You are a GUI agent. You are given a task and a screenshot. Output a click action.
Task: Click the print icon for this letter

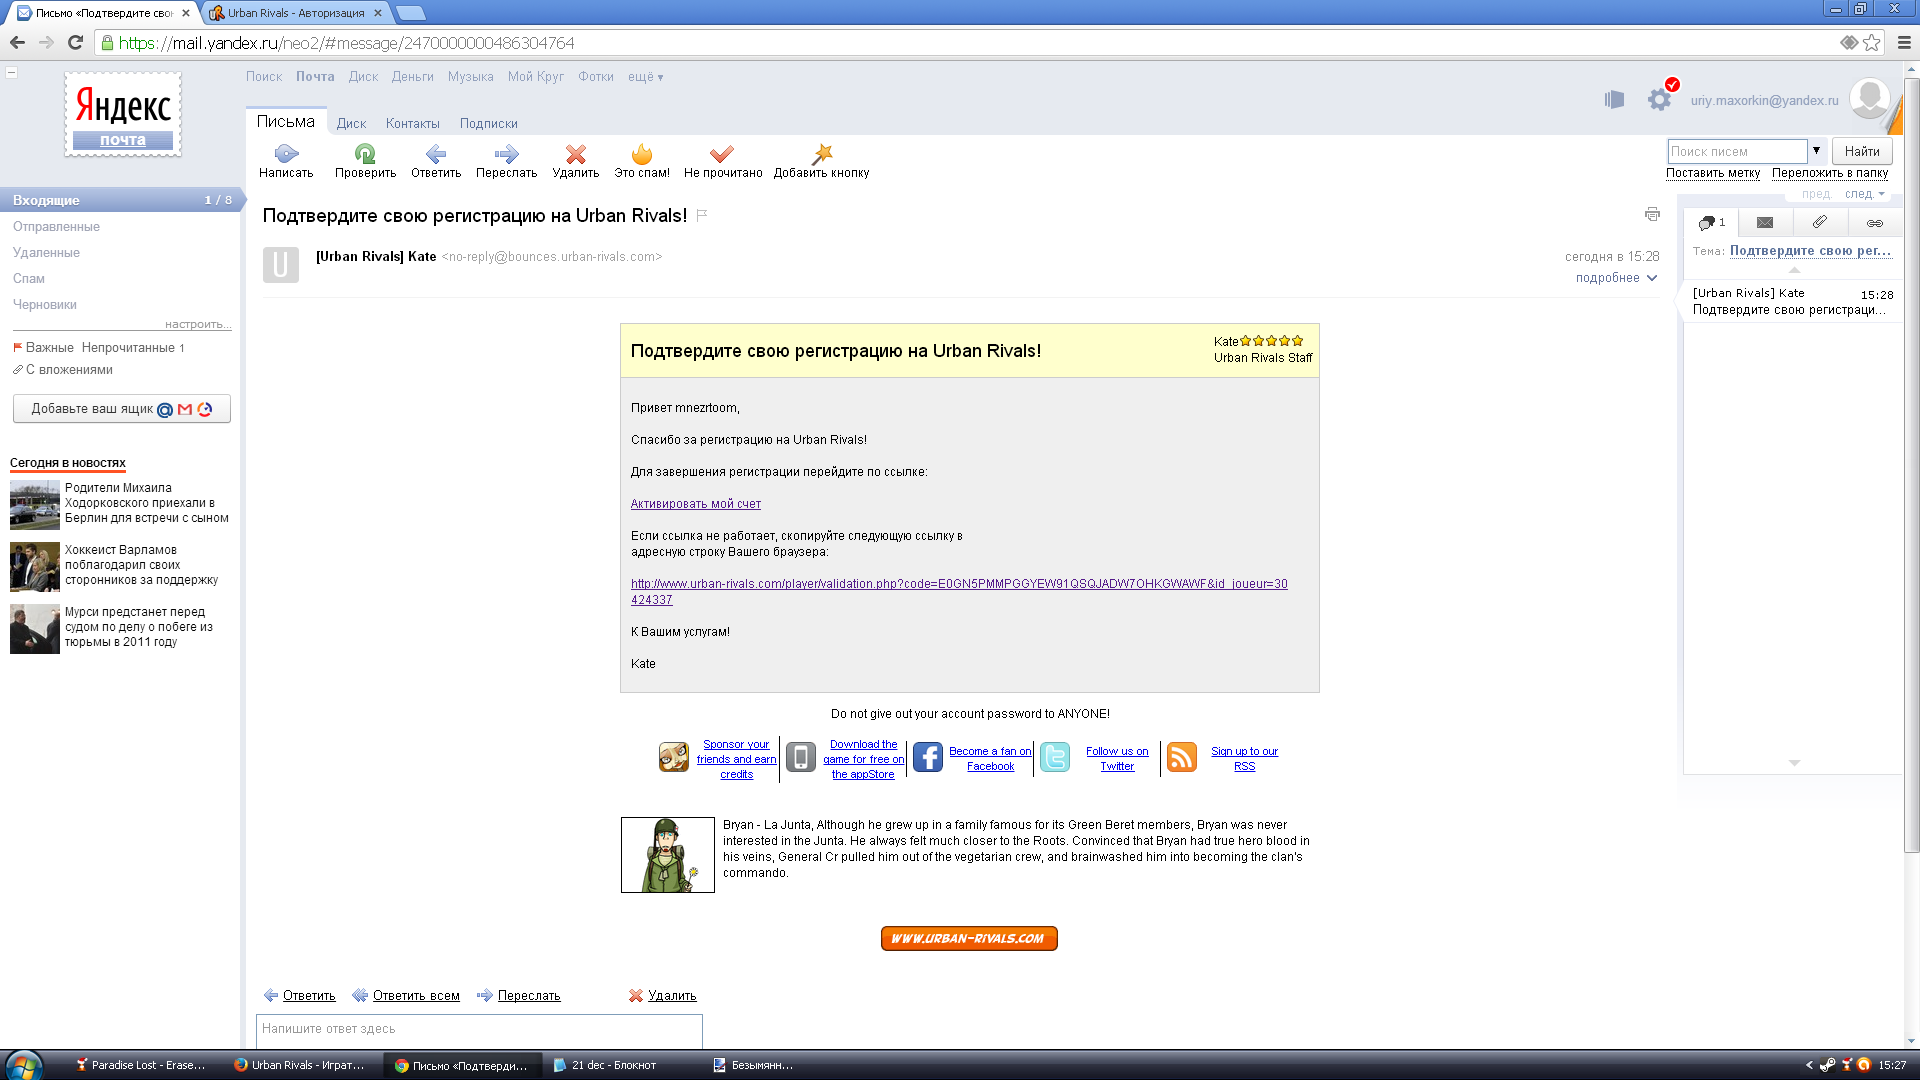tap(1652, 214)
